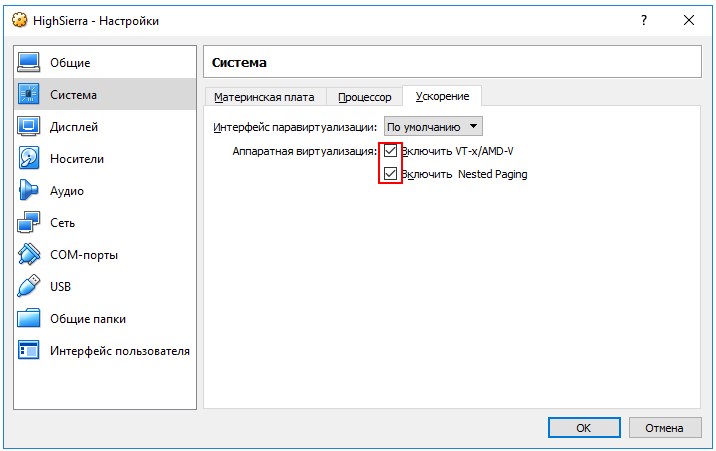
Task: Disable the Nested Paging checkbox
Action: point(390,174)
